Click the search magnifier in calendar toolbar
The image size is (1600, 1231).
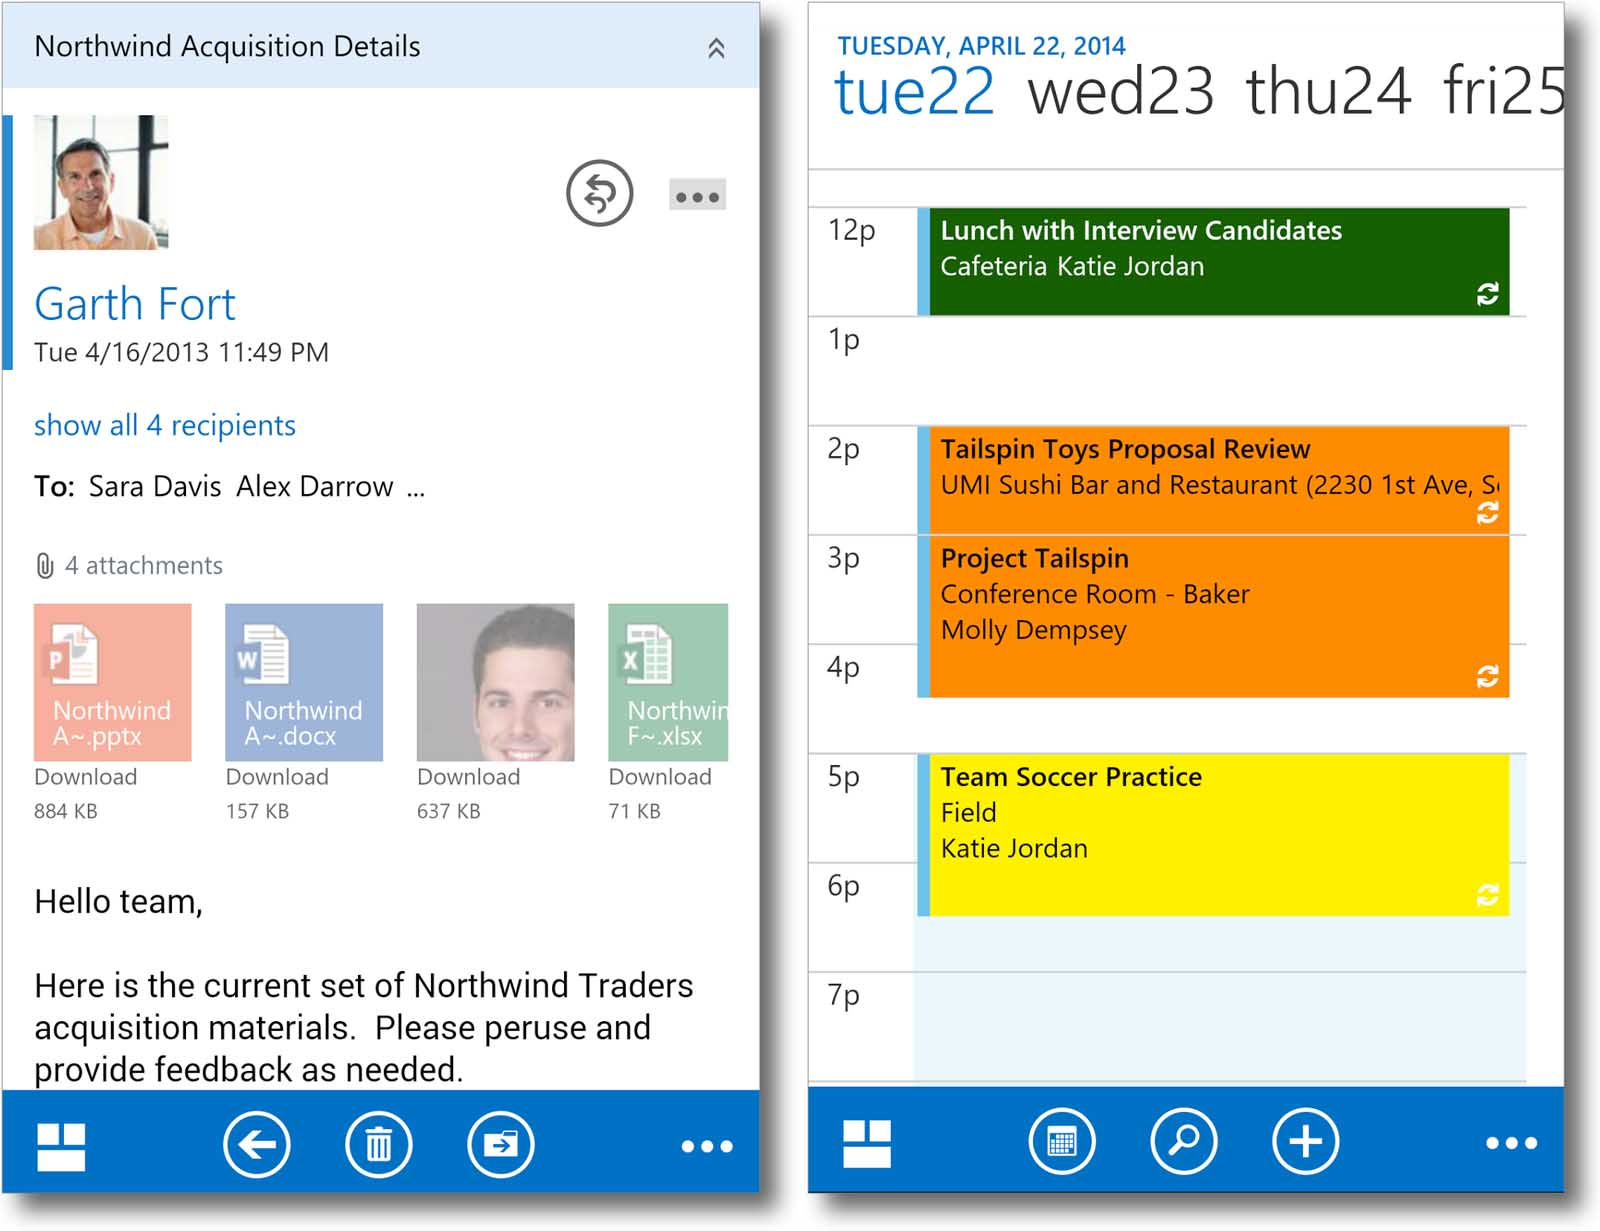pyautogui.click(x=1184, y=1141)
